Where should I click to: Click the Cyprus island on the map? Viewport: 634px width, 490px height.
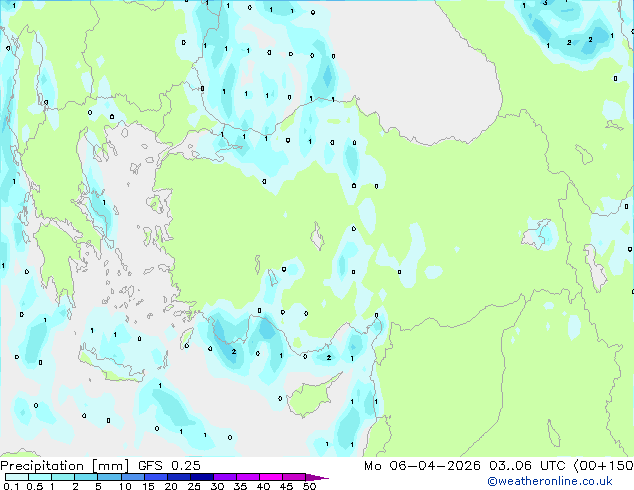(x=309, y=396)
